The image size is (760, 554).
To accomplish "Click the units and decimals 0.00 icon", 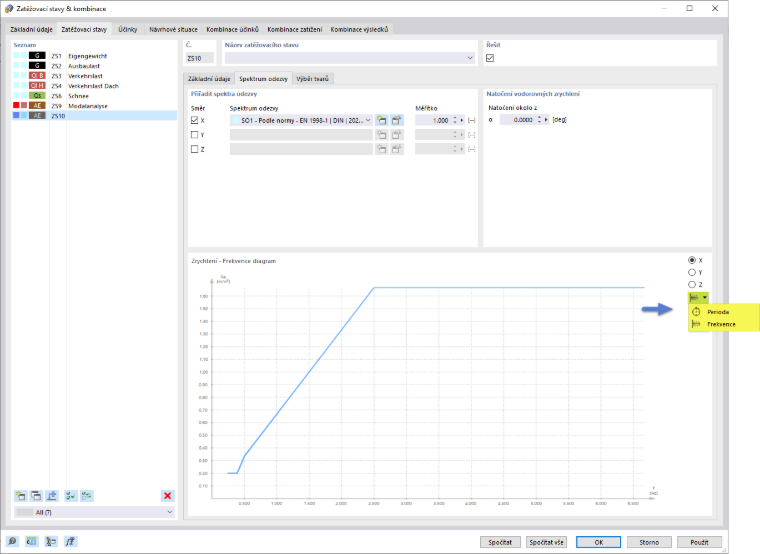I will point(32,541).
